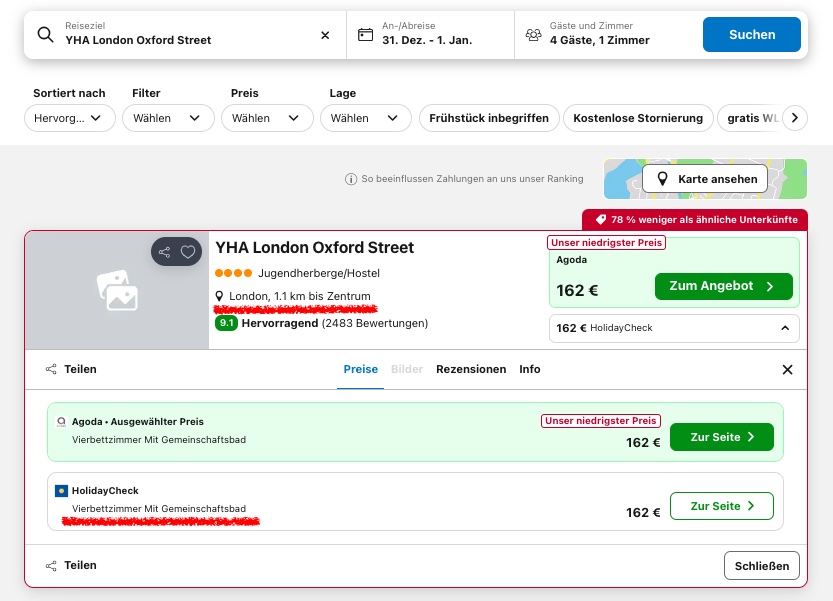Viewport: 833px width, 601px height.
Task: Click the hotel title YHA London Oxford Street
Action: [x=314, y=248]
